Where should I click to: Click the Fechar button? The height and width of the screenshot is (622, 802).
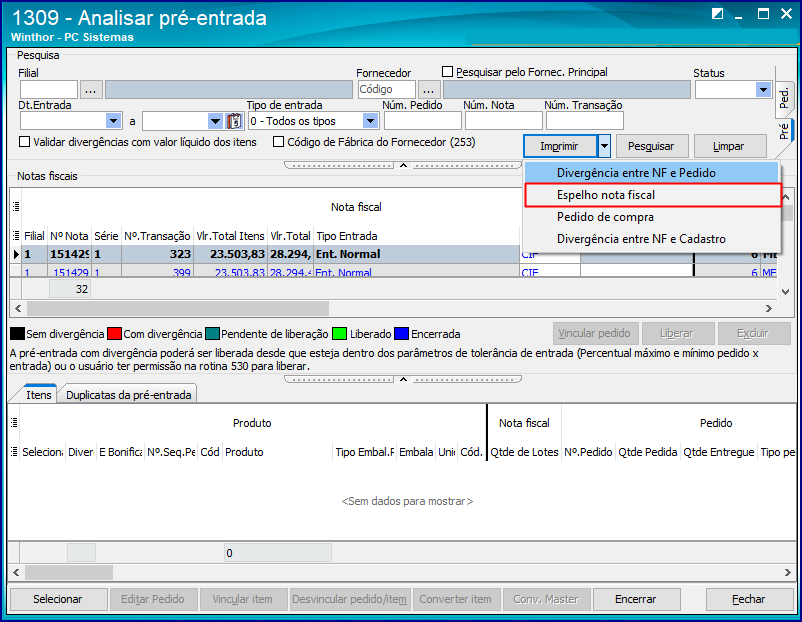click(x=749, y=599)
